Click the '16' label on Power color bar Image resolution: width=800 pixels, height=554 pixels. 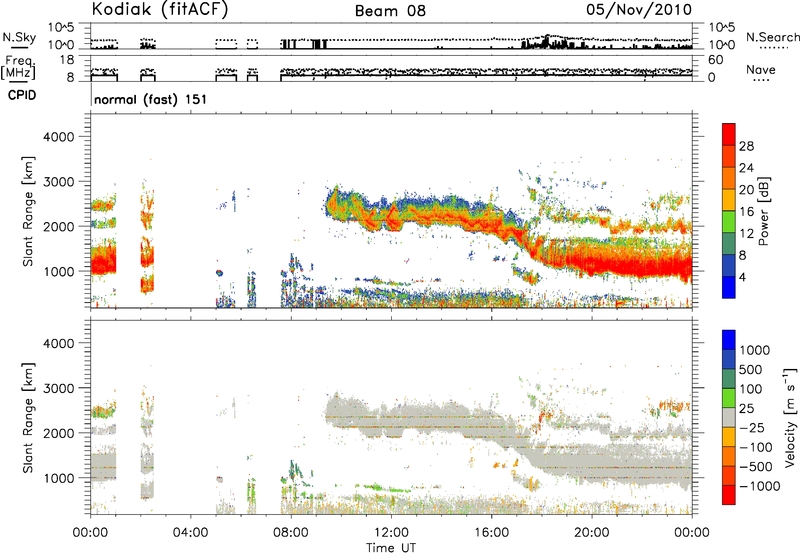click(746, 212)
